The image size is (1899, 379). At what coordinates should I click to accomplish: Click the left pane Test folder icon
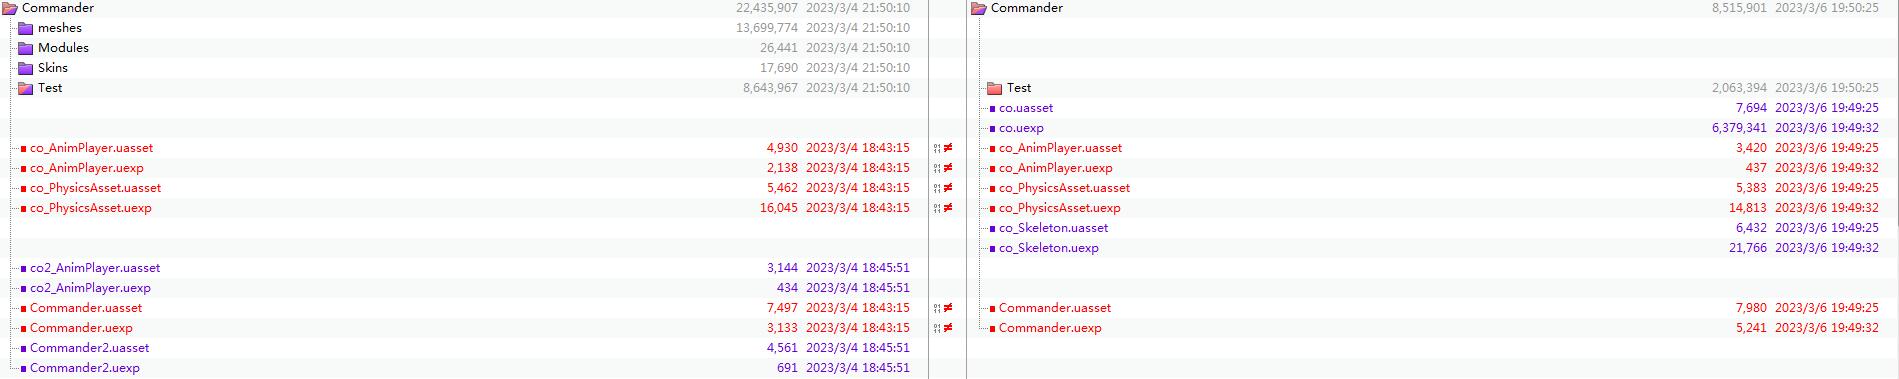26,88
